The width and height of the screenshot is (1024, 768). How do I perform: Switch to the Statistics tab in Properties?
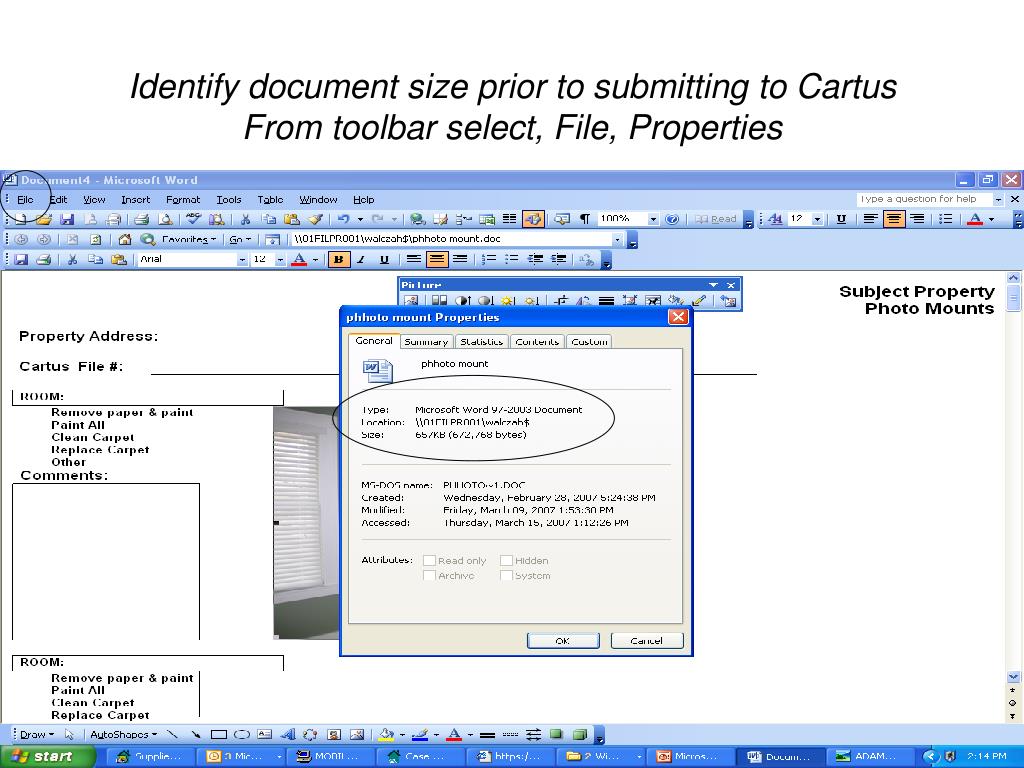(x=481, y=342)
